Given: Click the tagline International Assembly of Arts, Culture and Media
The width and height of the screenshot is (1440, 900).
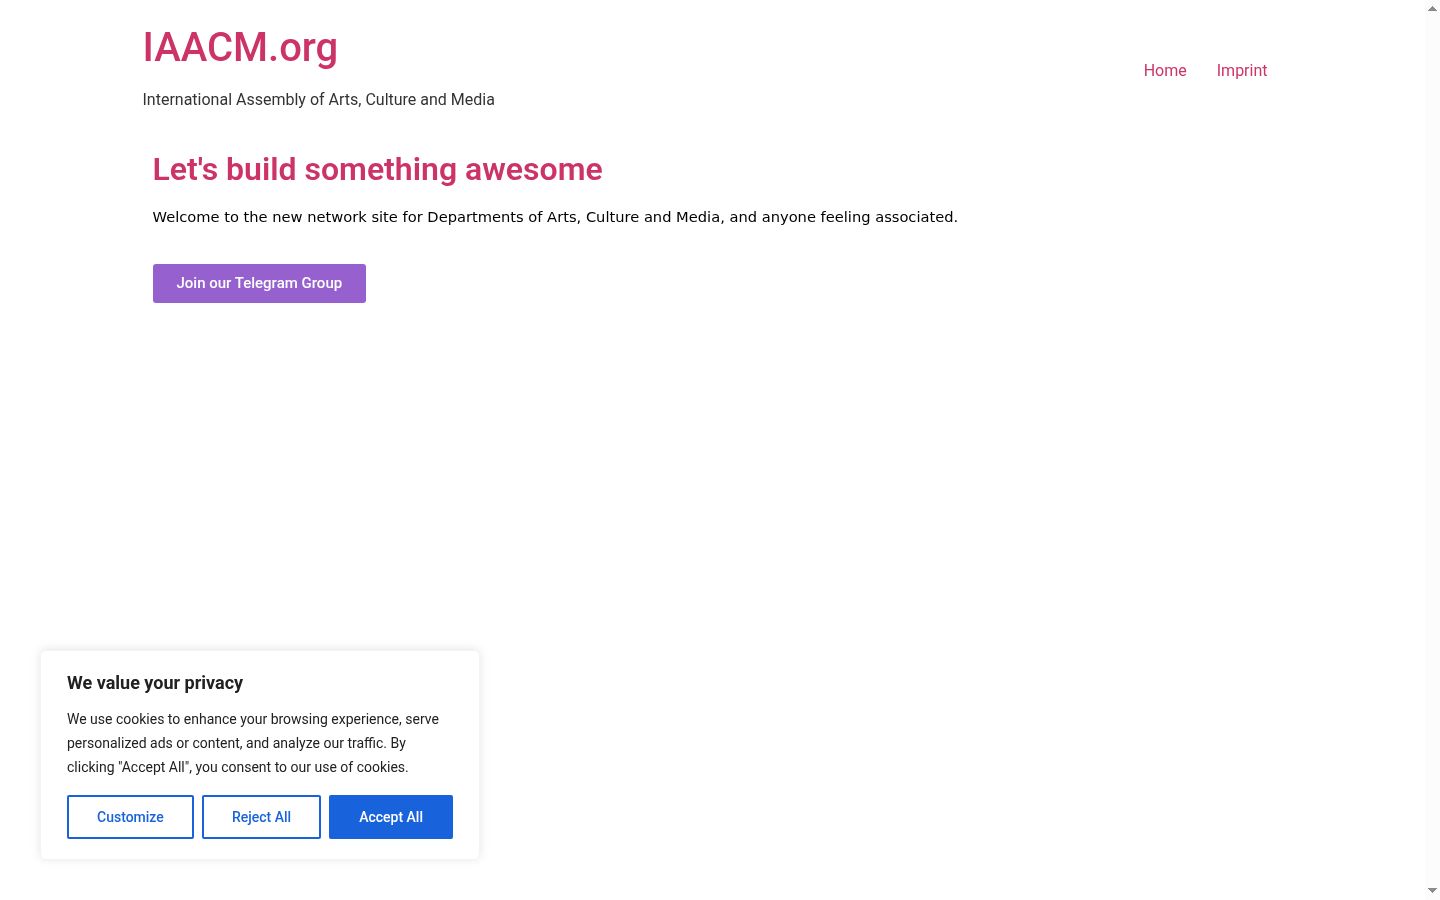Looking at the screenshot, I should pyautogui.click(x=318, y=99).
